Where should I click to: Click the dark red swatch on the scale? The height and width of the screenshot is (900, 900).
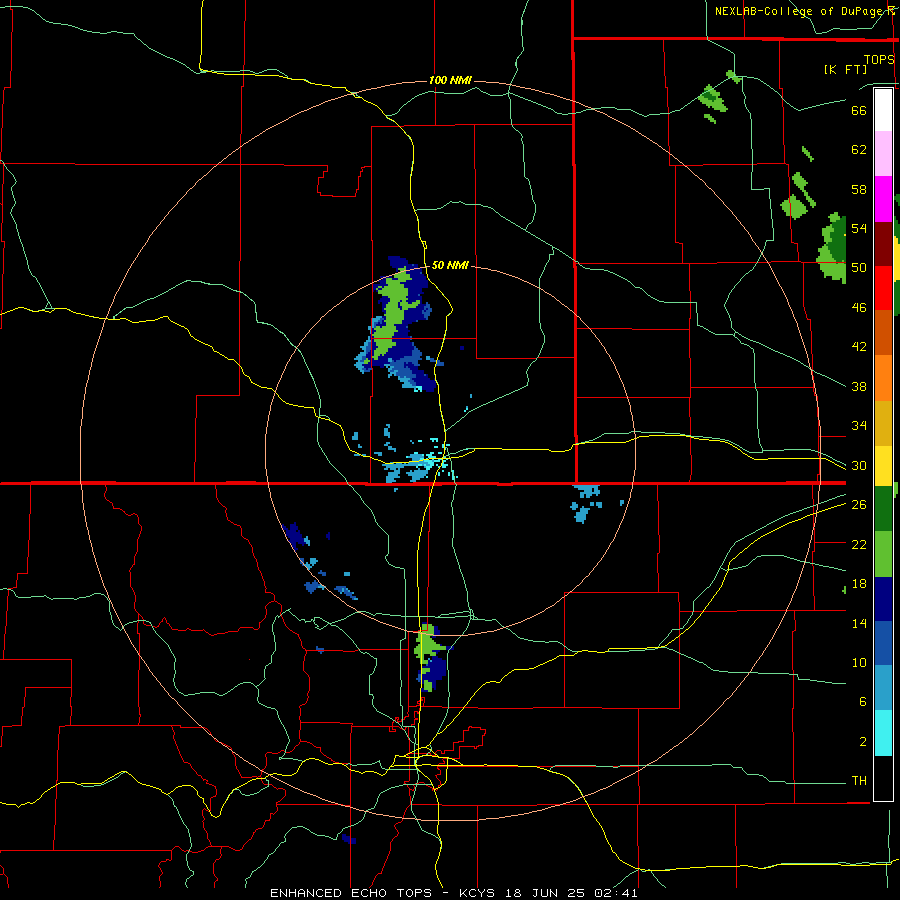(883, 244)
